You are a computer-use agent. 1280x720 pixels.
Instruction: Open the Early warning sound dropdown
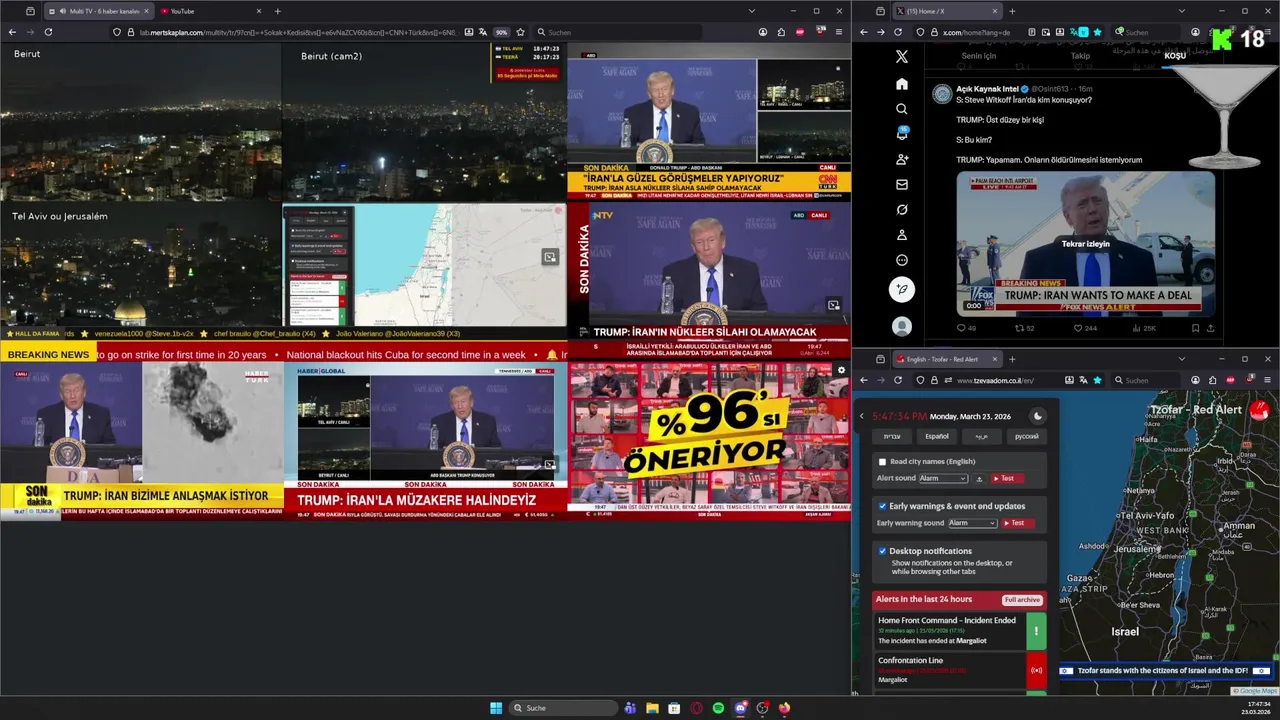(973, 523)
